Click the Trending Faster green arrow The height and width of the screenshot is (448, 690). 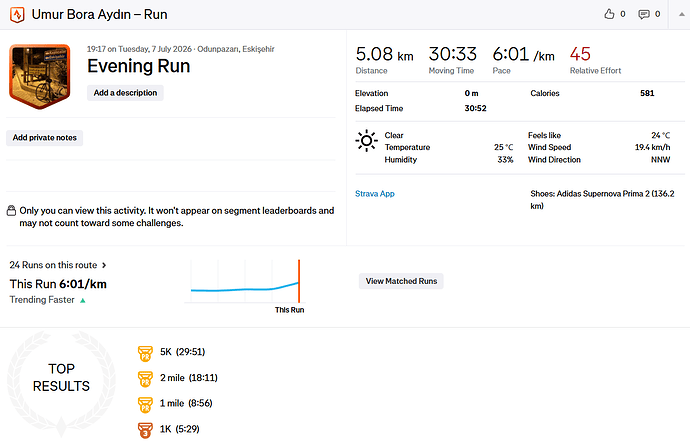[83, 301]
